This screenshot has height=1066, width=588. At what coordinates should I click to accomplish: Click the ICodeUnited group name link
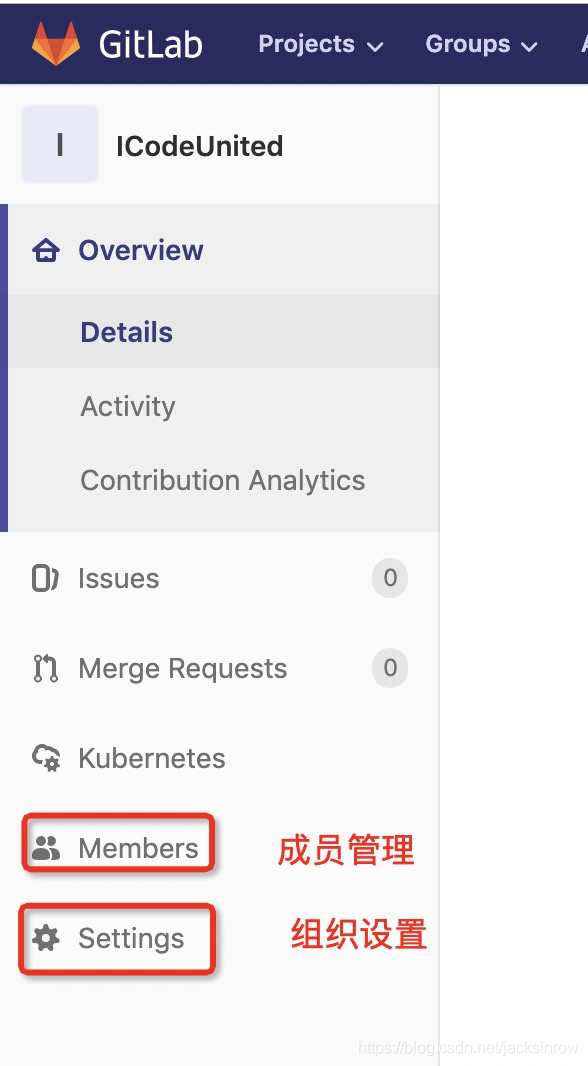point(199,146)
